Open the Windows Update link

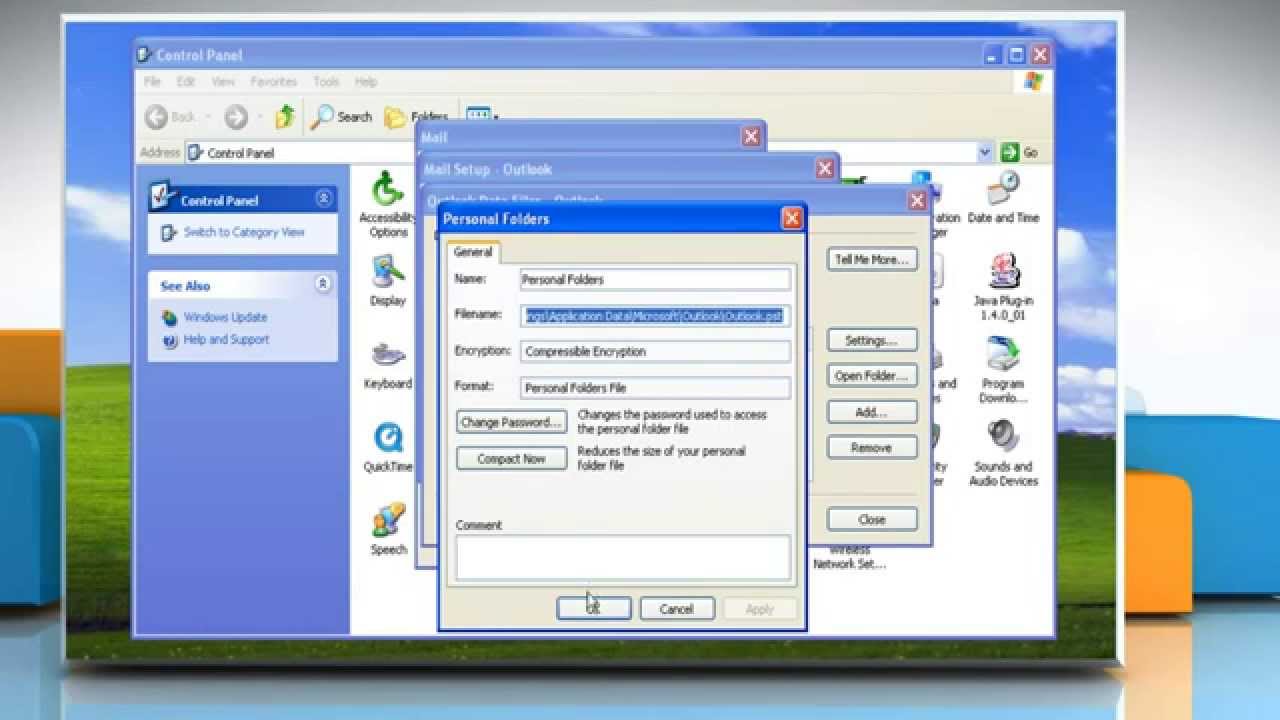pyautogui.click(x=225, y=317)
